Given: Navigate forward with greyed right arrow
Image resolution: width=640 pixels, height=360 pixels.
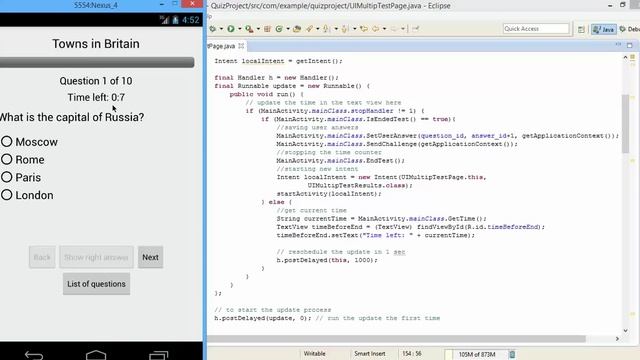Looking at the screenshot, I should (394, 29).
